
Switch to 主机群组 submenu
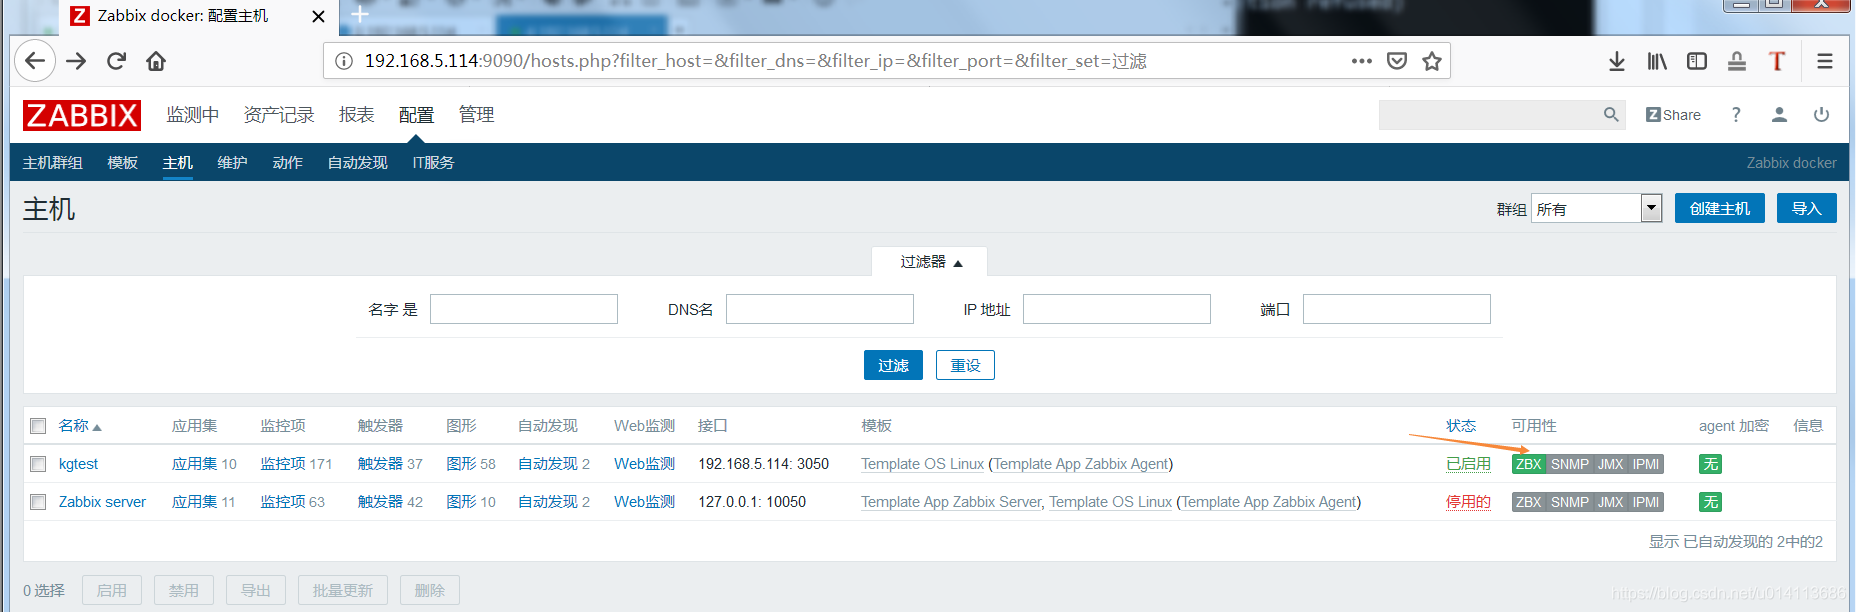click(53, 162)
